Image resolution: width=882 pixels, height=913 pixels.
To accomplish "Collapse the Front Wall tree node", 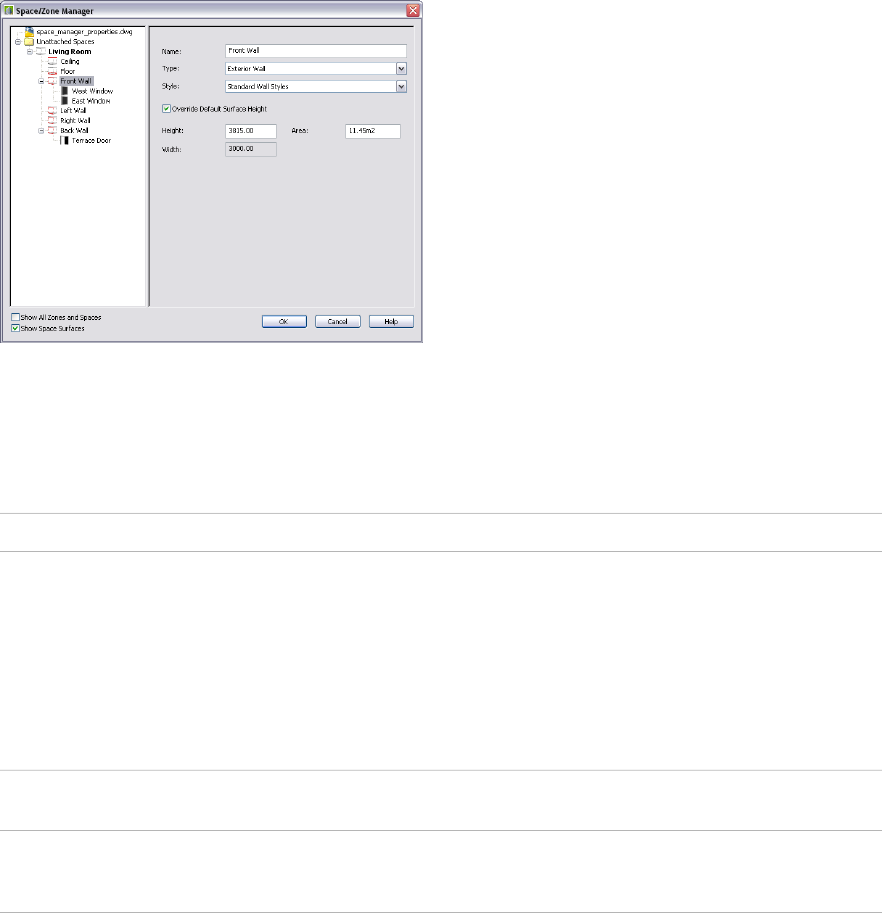I will coord(41,81).
